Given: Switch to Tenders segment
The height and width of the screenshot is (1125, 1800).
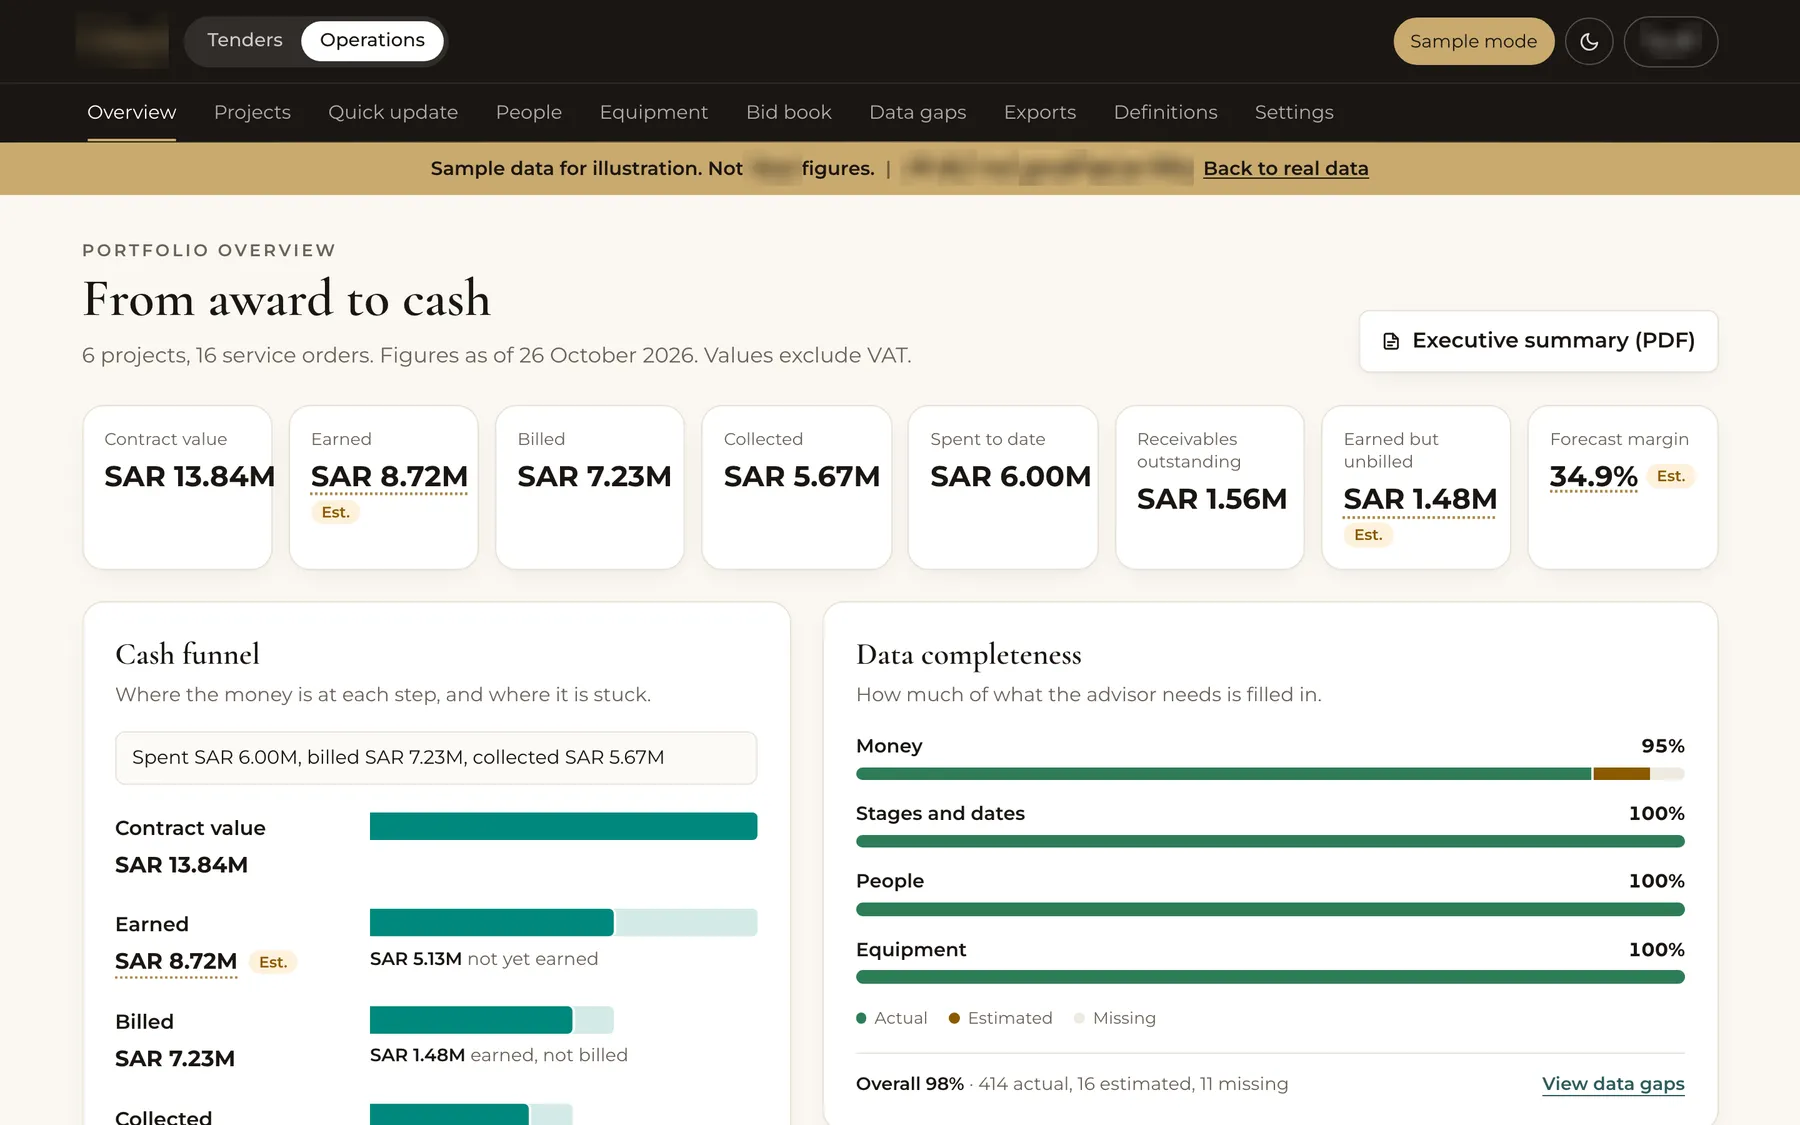Looking at the screenshot, I should (x=245, y=40).
